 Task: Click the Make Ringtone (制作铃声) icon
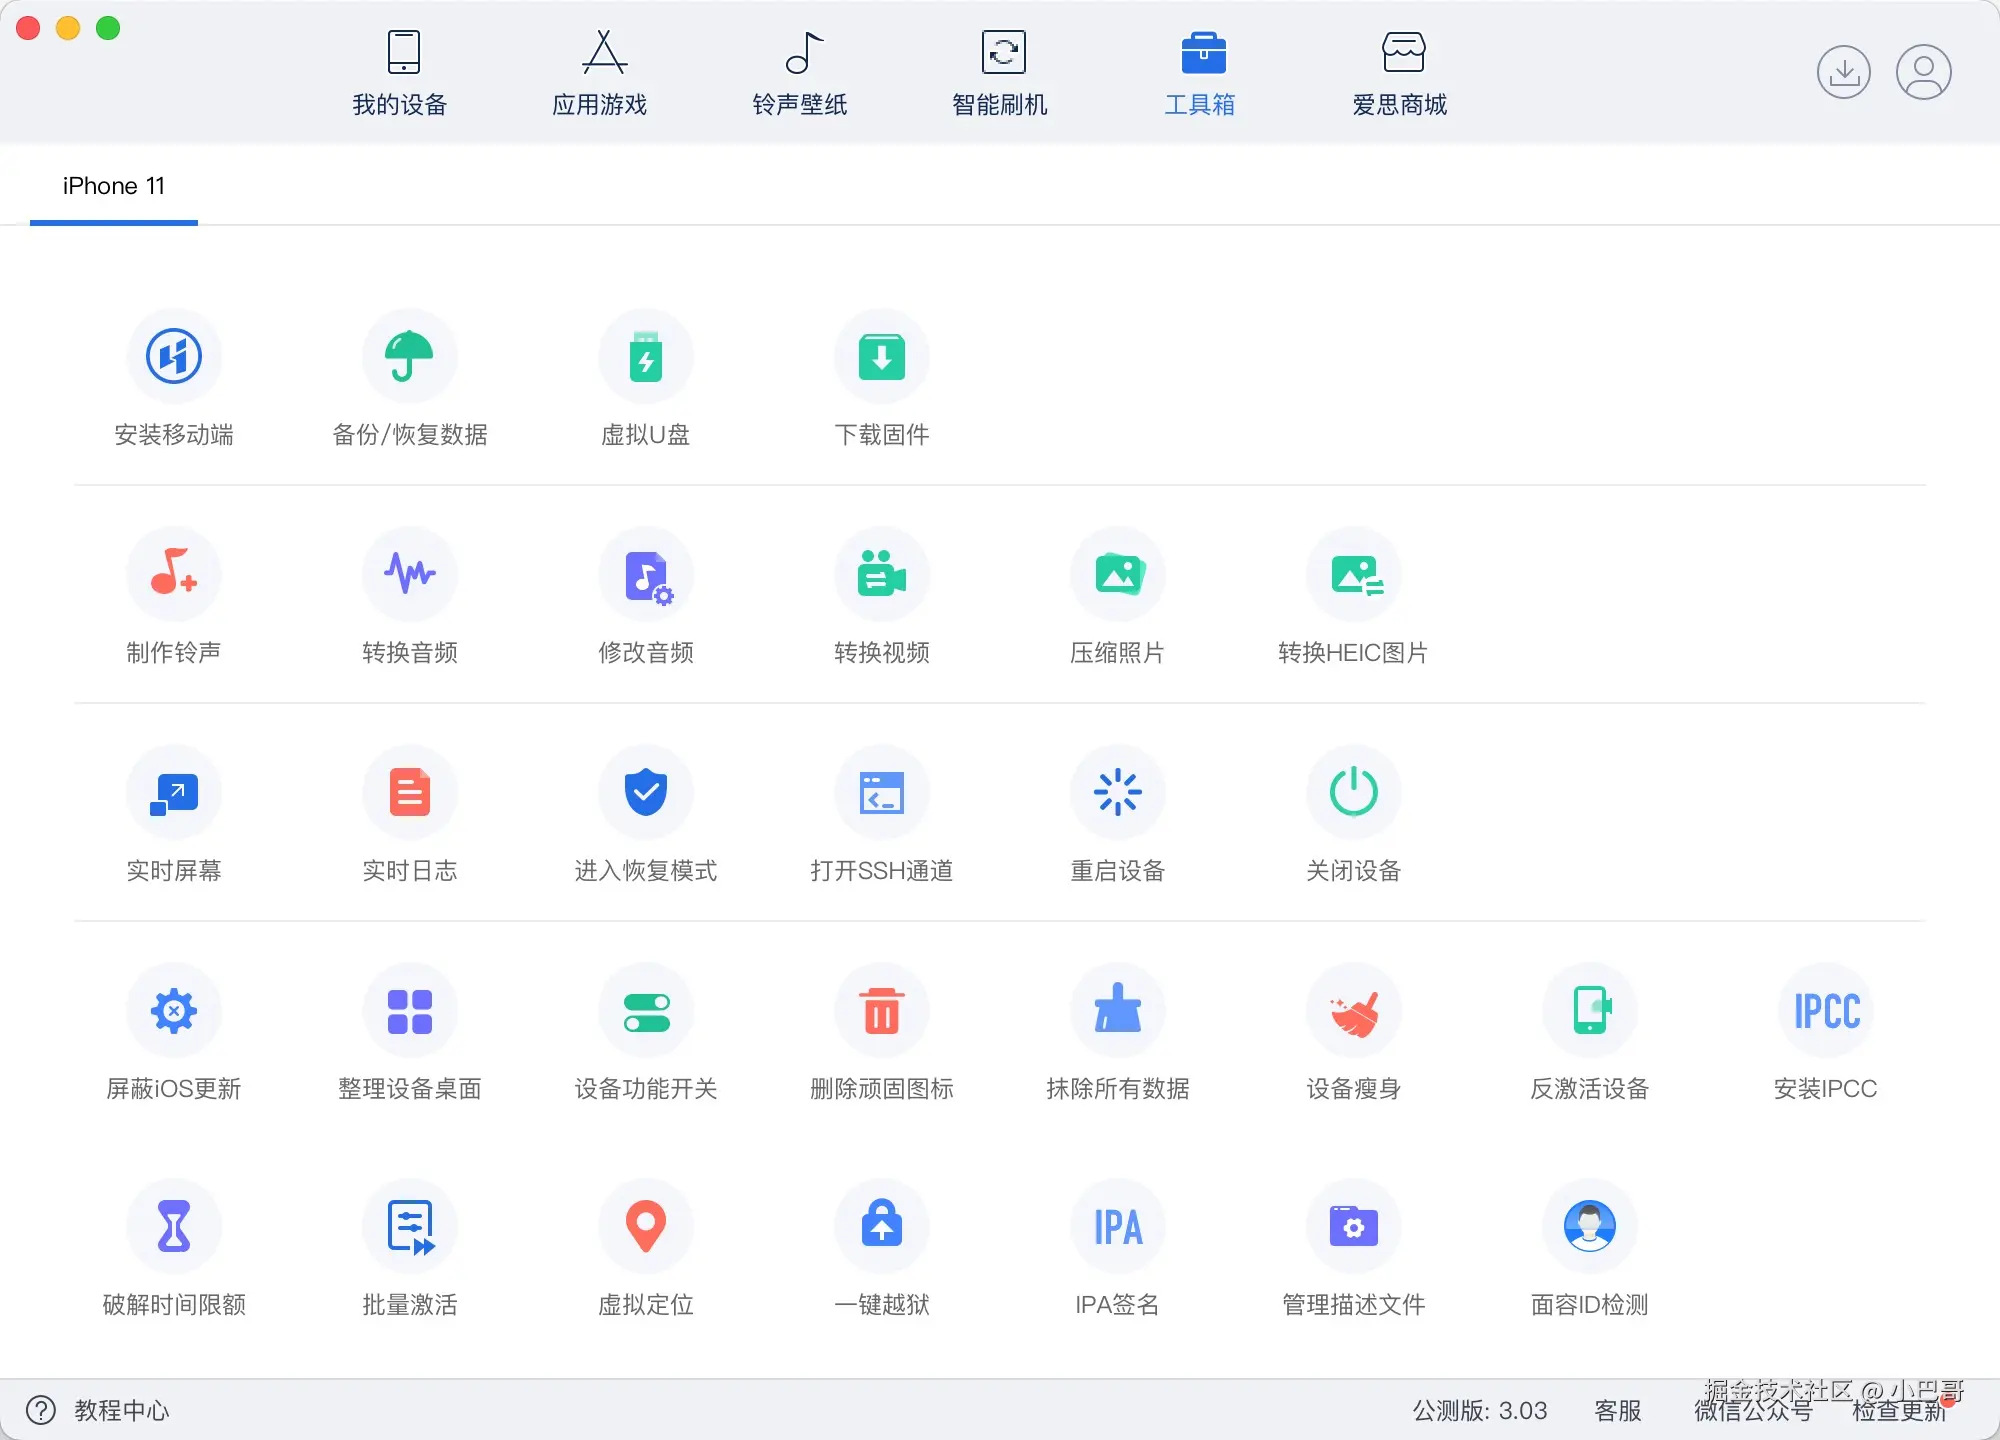173,574
